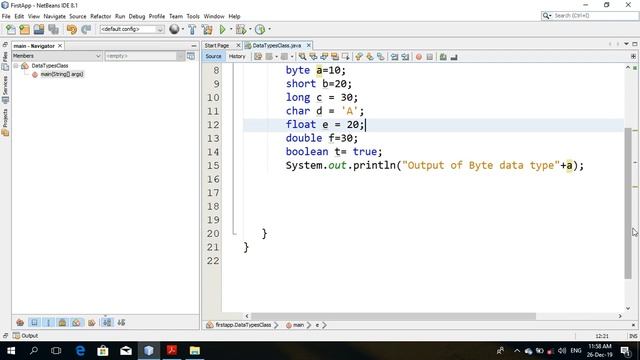Toggle Sort by Name in Navigator
Screen dimensions: 640x360
click(107, 322)
